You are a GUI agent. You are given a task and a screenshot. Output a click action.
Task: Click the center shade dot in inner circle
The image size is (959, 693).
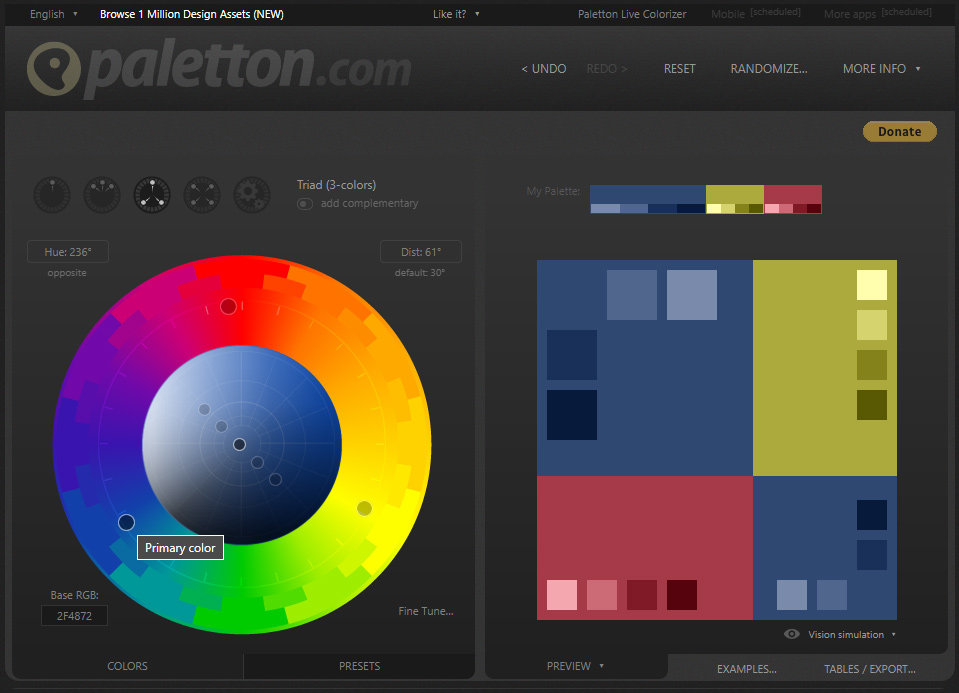click(x=239, y=445)
